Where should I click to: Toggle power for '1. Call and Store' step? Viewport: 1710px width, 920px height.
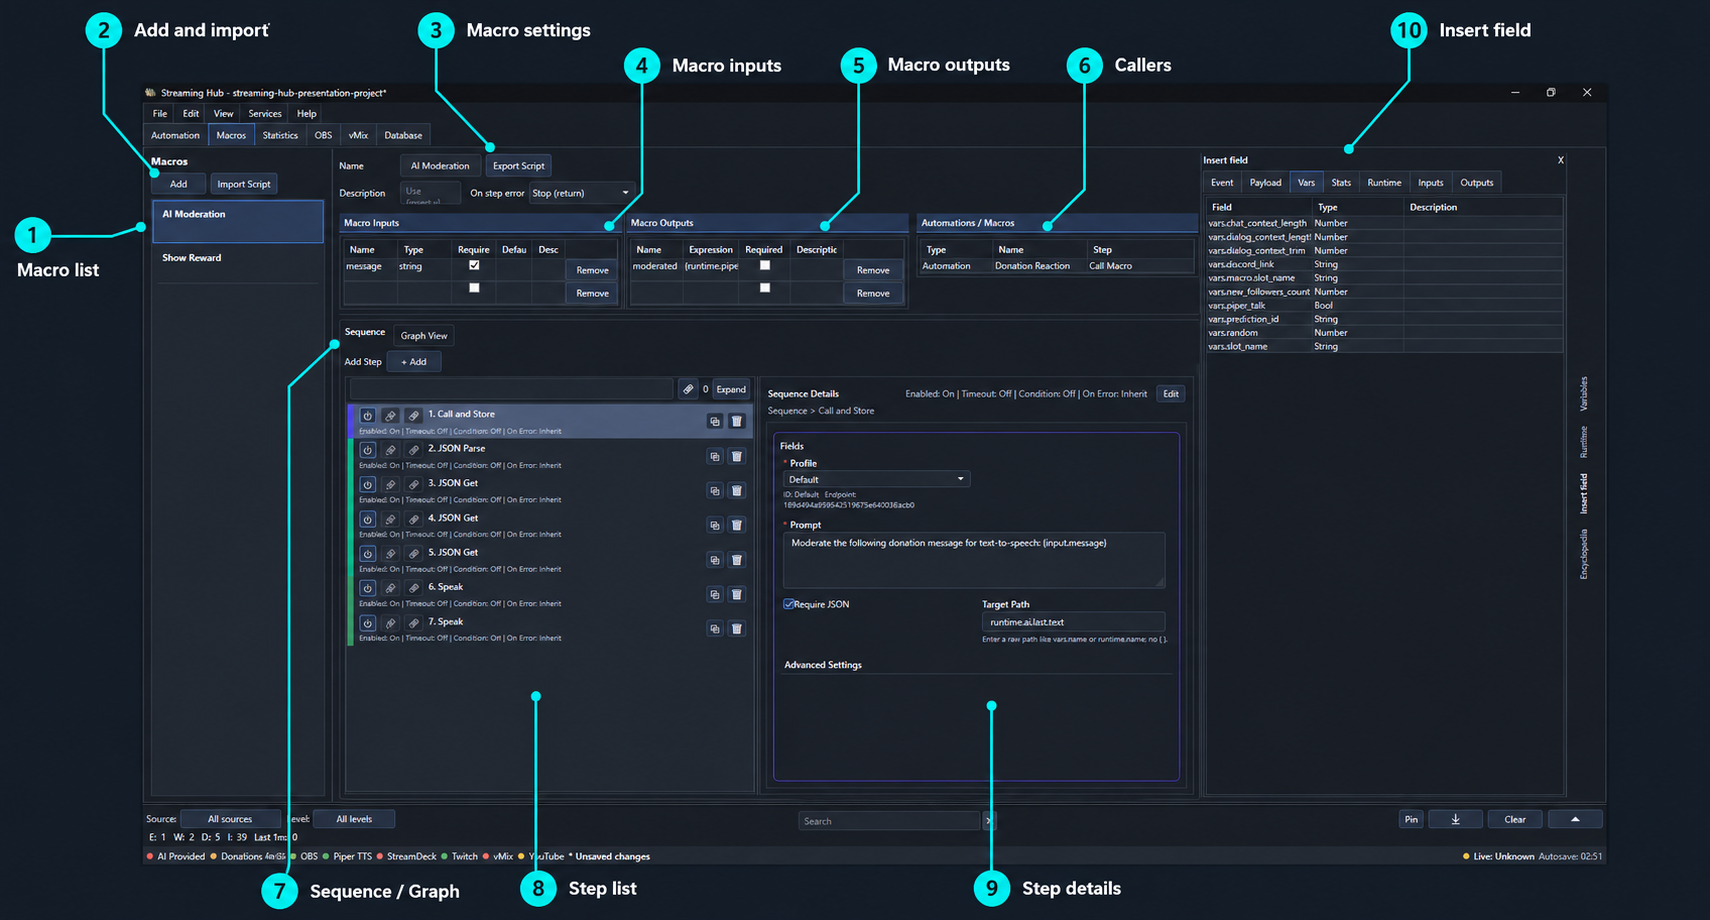click(367, 415)
